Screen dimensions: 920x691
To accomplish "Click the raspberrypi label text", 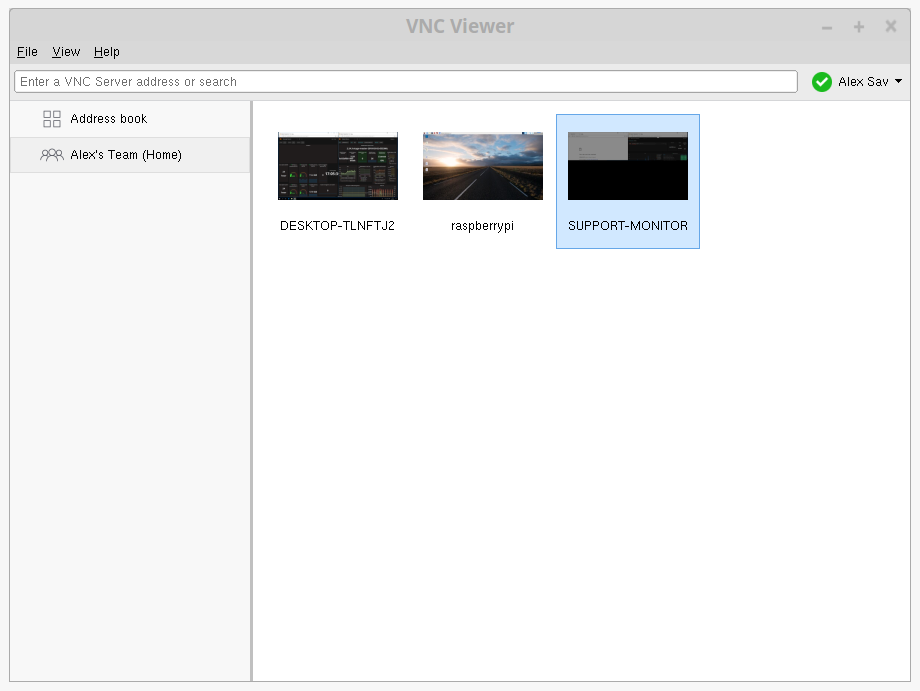I will tap(482, 226).
